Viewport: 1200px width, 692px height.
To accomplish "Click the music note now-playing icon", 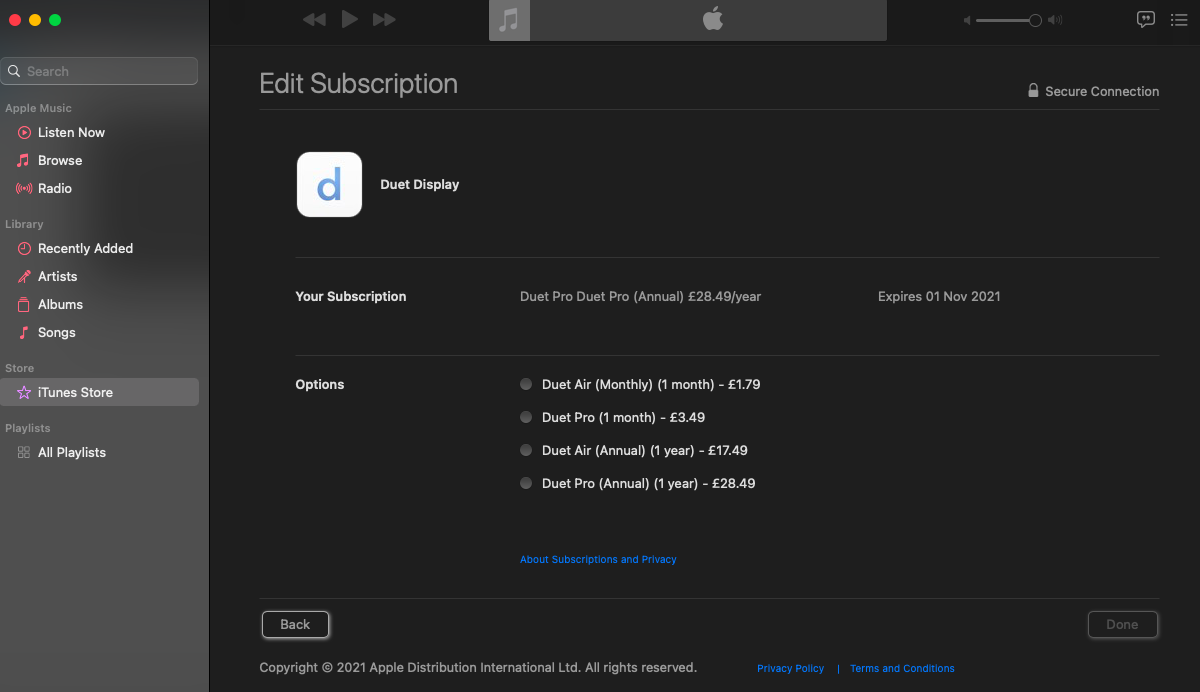I will pos(509,20).
